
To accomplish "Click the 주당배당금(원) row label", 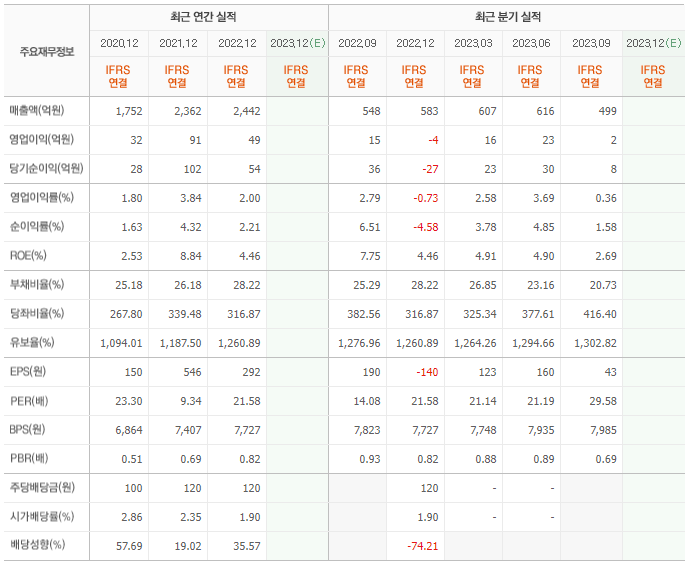I will (x=42, y=488).
